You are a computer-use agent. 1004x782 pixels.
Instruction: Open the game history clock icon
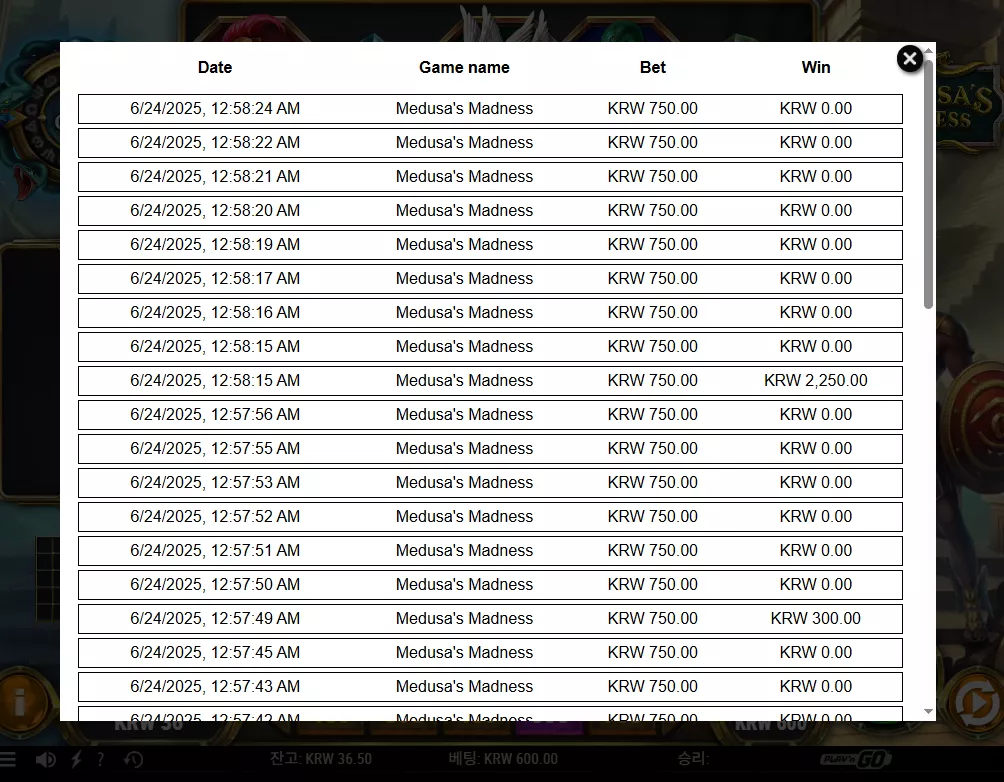click(133, 760)
